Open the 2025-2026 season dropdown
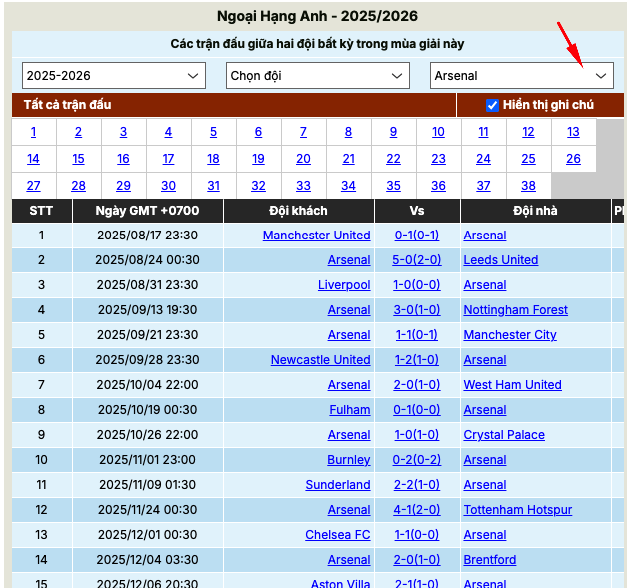 coord(114,75)
